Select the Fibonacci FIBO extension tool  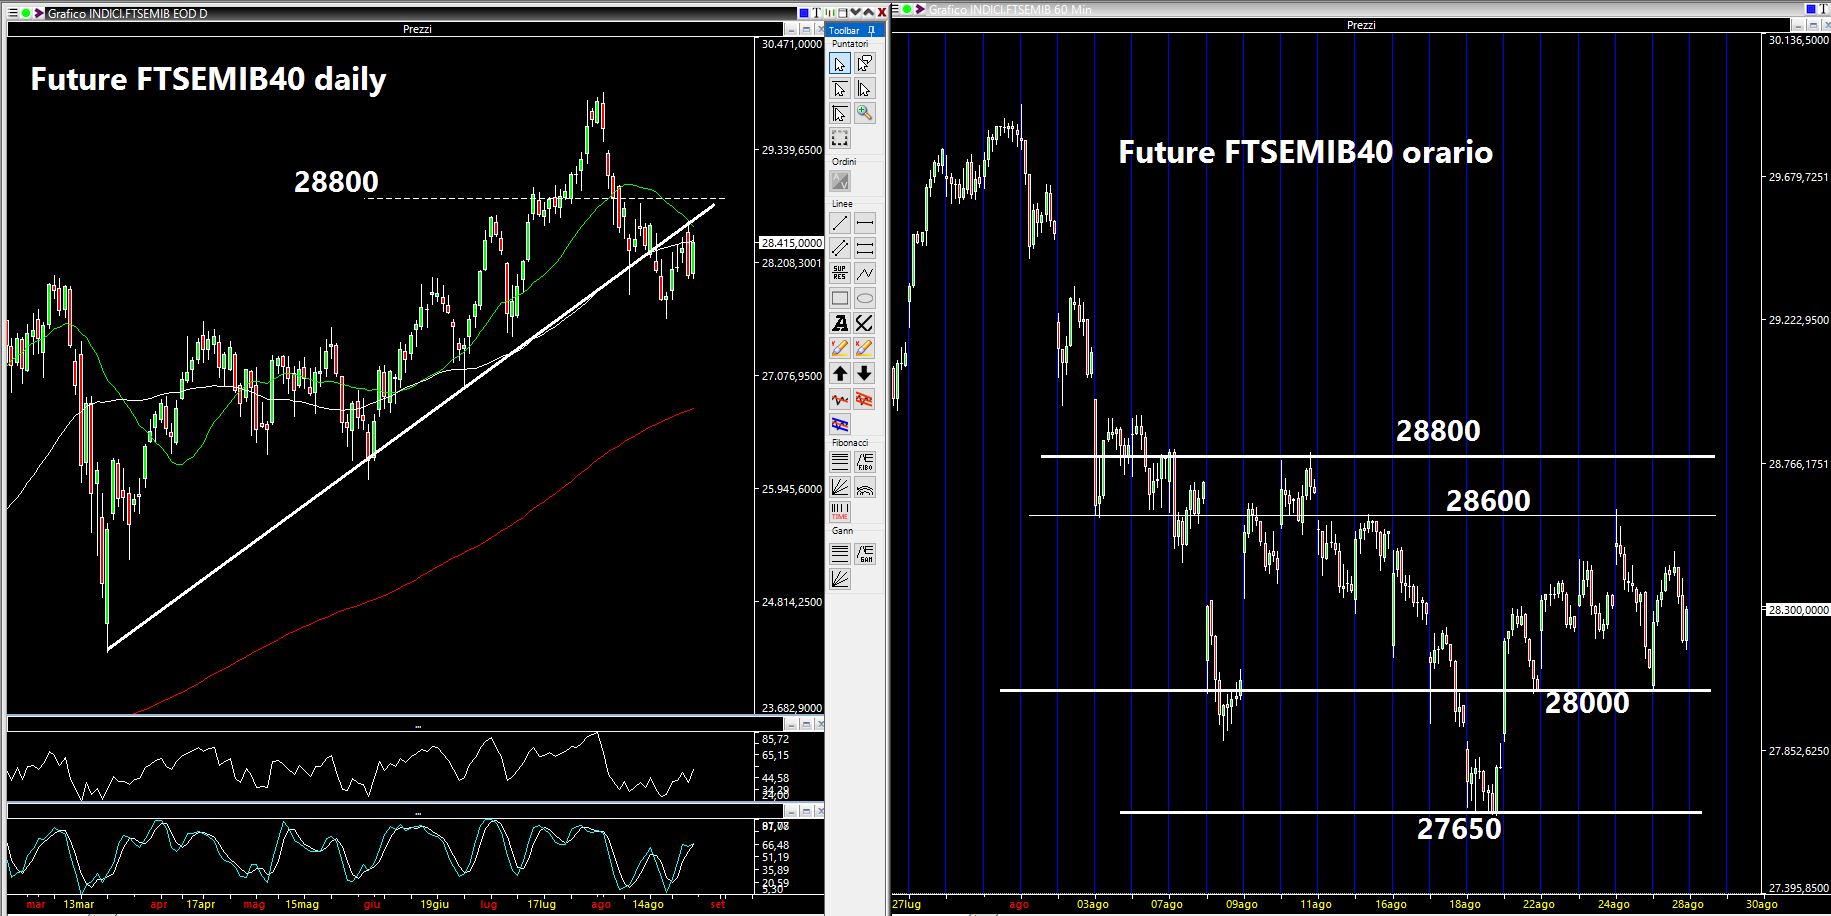tap(864, 462)
